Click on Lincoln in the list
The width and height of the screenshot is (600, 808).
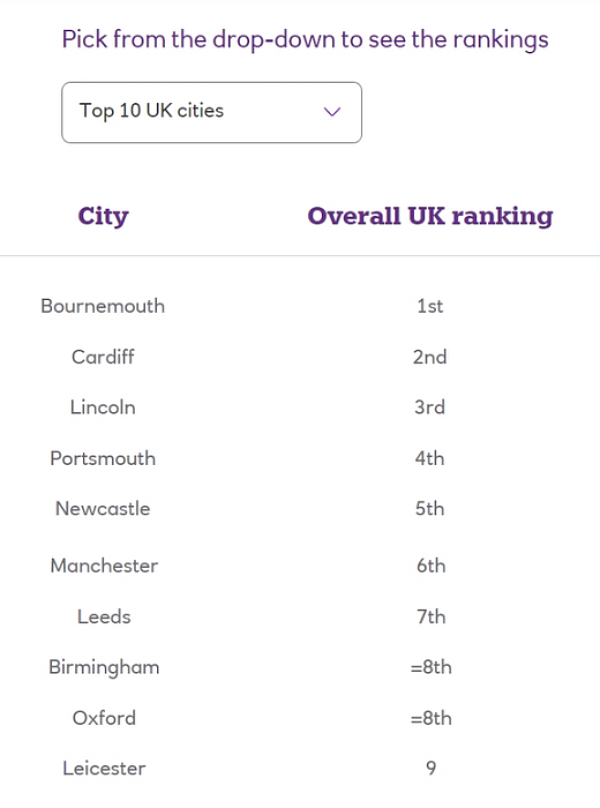[103, 407]
